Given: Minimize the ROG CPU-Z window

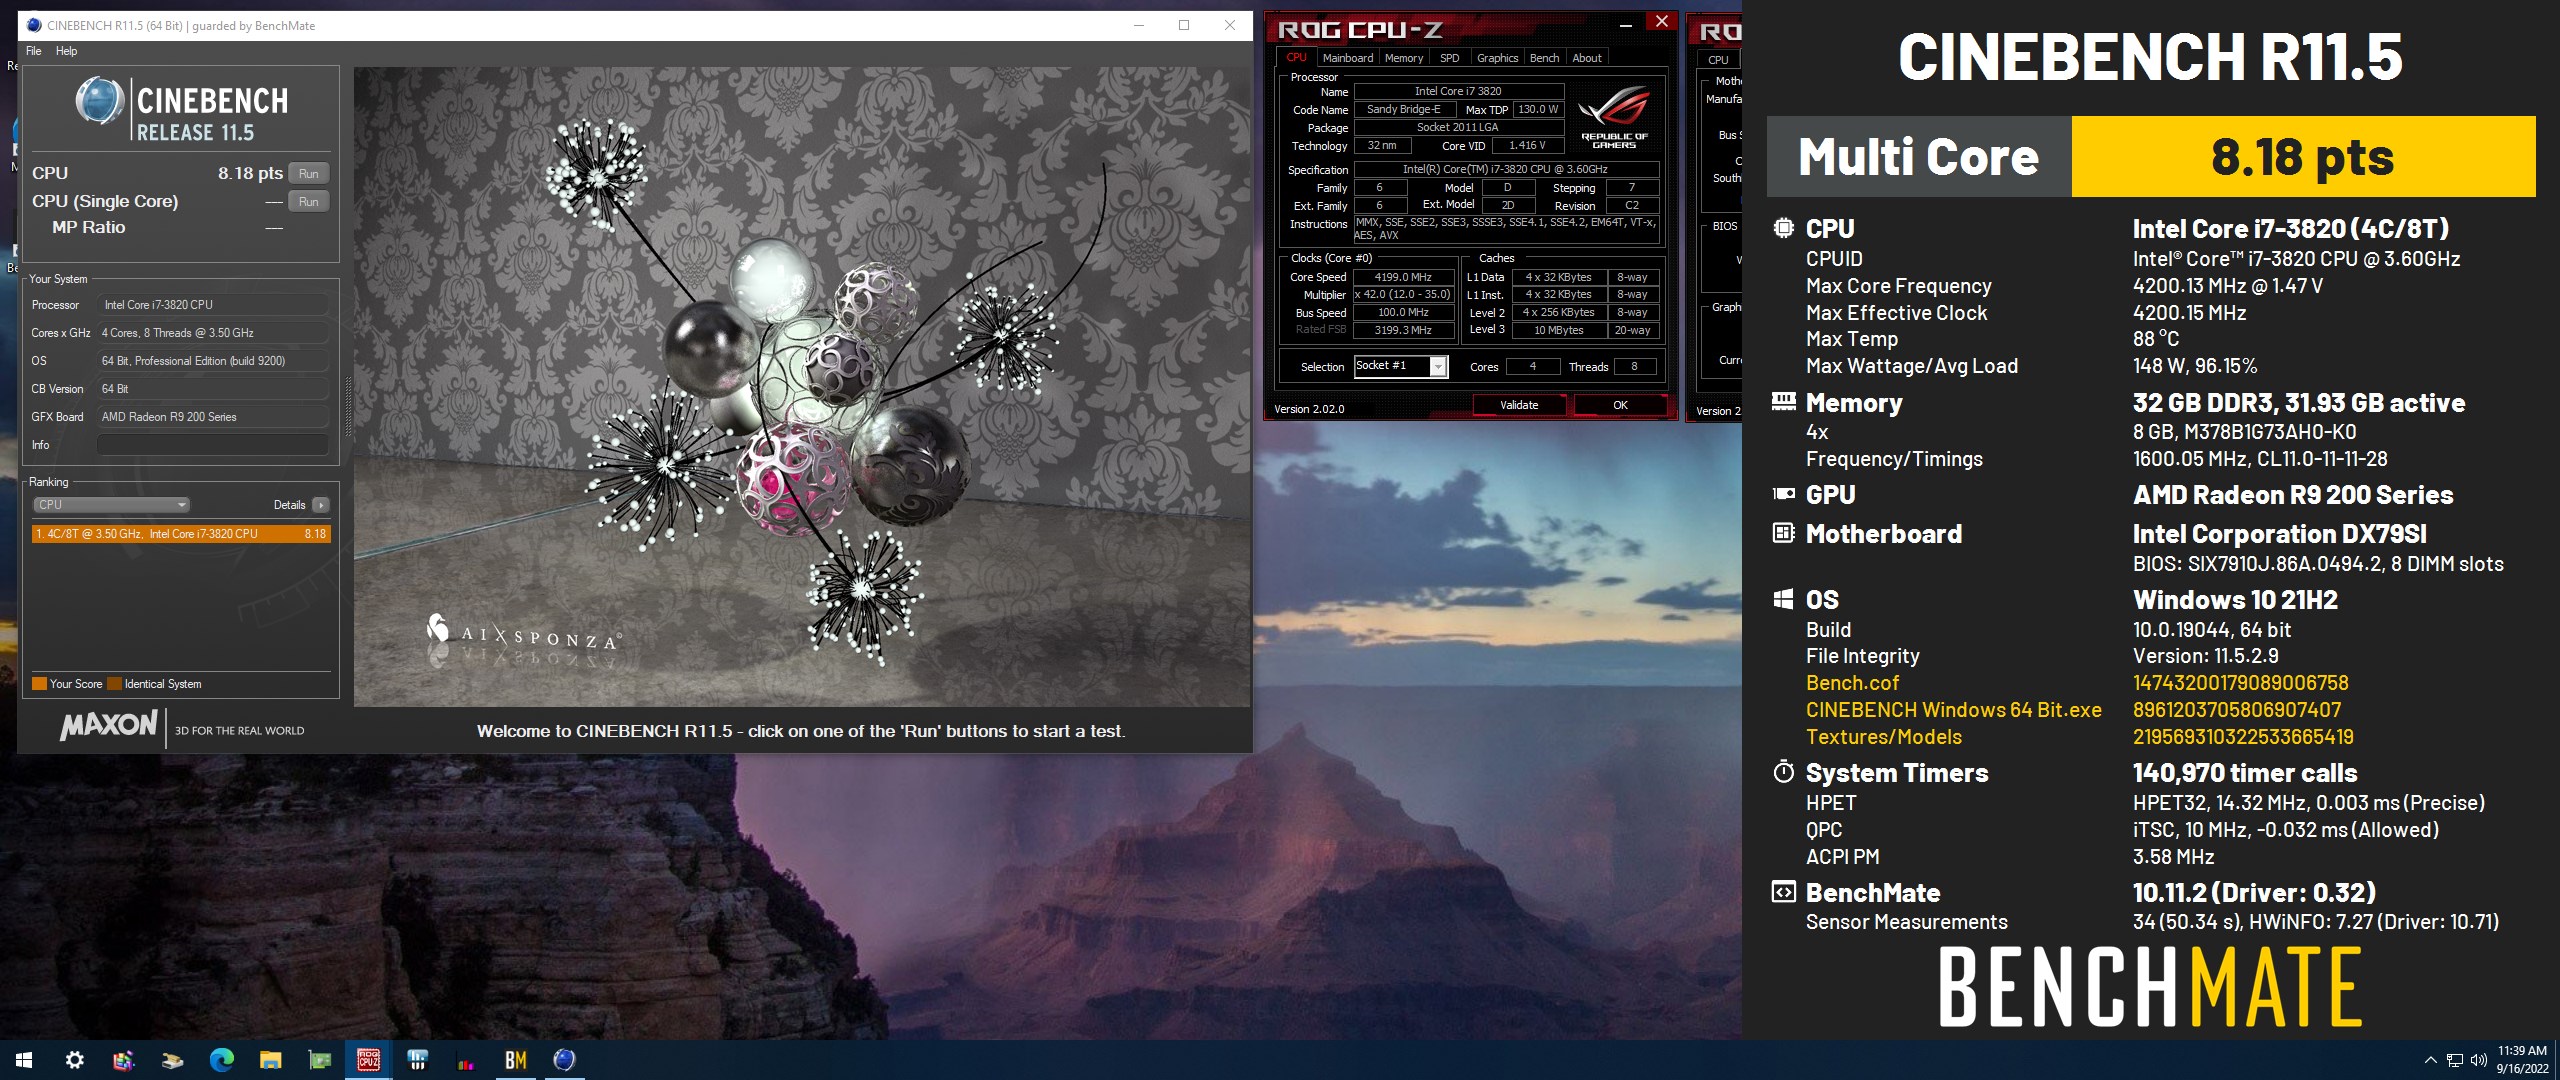Looking at the screenshot, I should click(1627, 23).
